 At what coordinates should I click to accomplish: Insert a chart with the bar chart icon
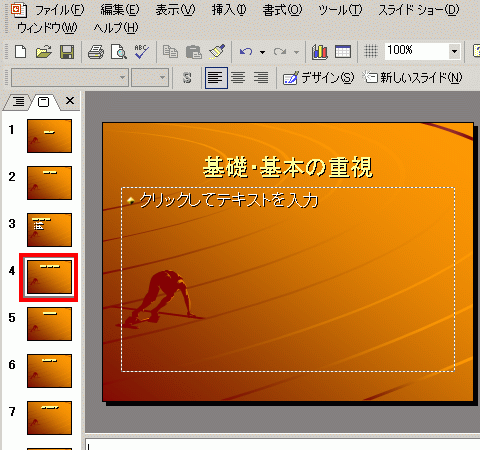319,52
